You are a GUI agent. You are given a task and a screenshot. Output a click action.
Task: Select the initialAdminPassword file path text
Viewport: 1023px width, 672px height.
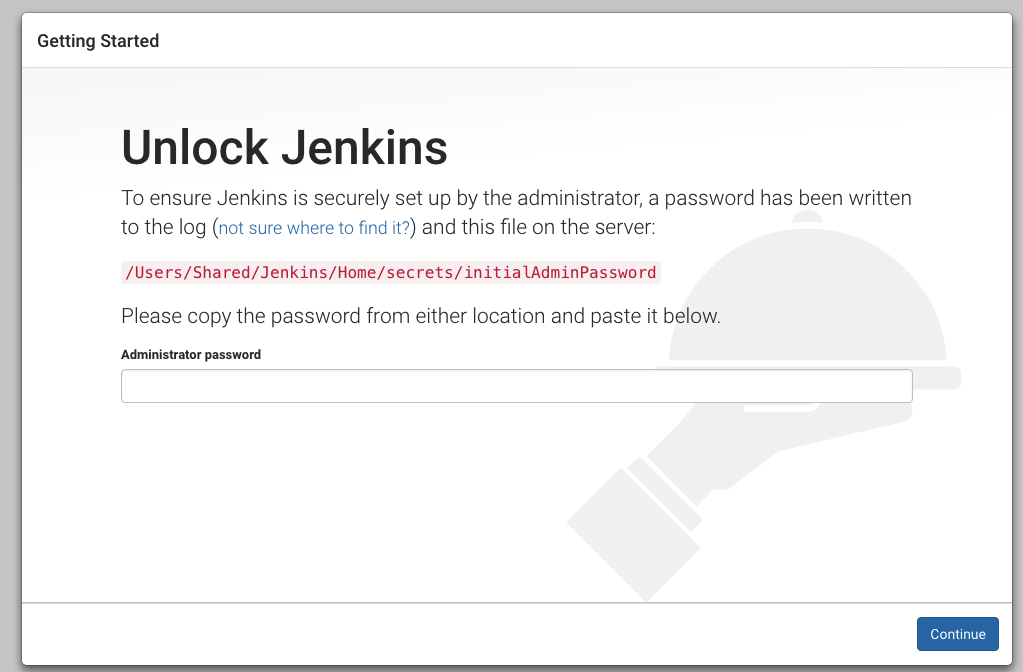[391, 272]
